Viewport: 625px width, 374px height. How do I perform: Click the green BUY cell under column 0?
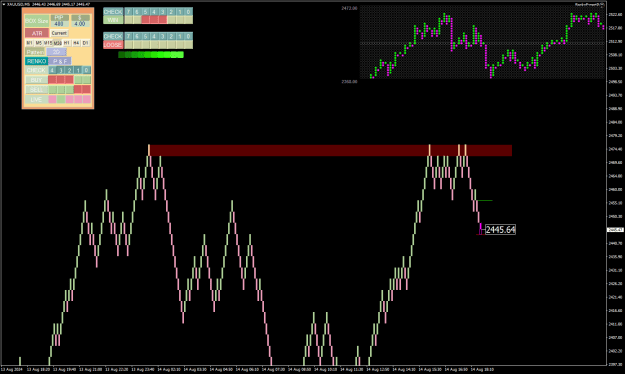[86, 80]
